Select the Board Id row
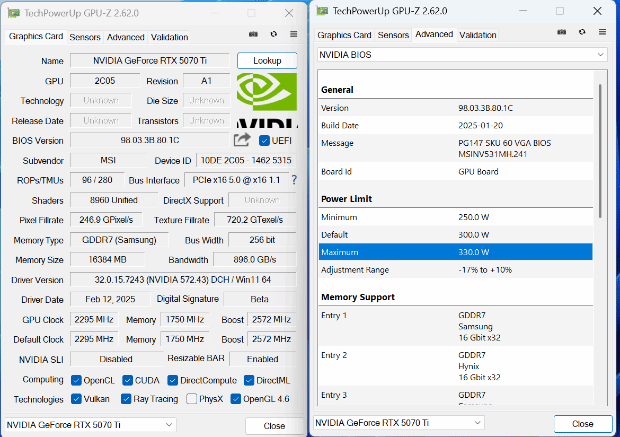620x437 pixels. (456, 171)
